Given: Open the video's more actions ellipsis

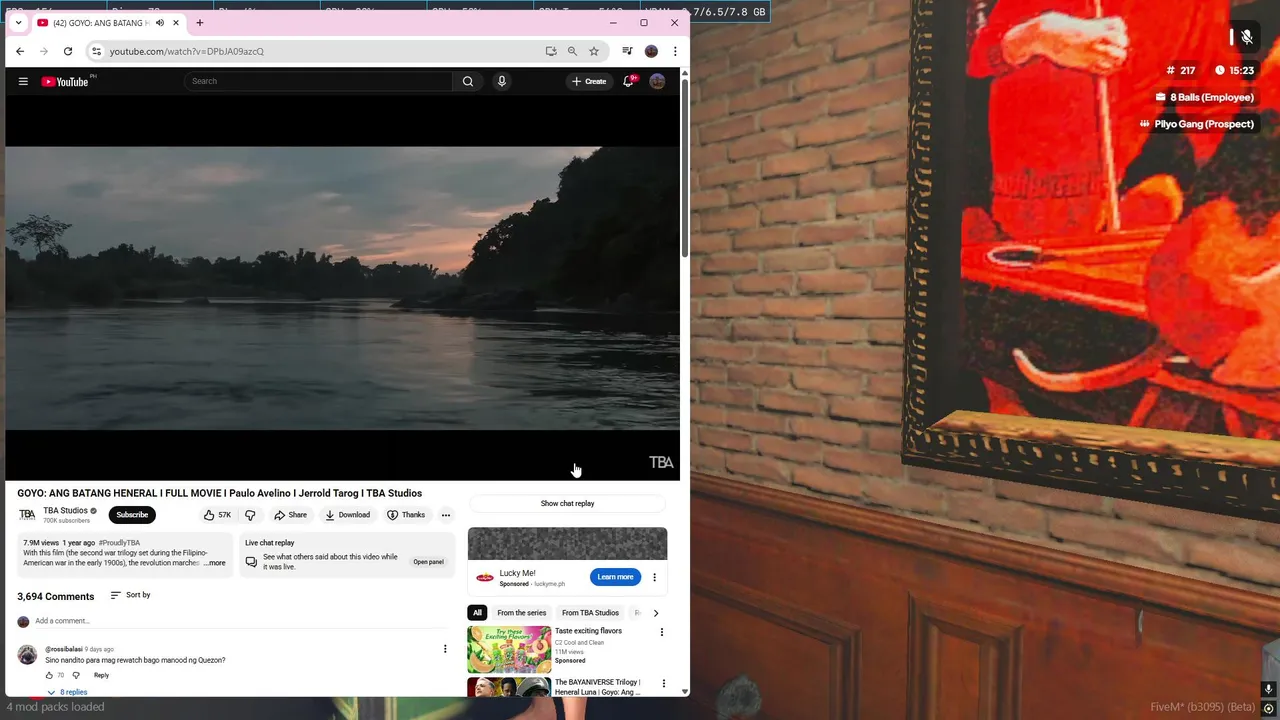Looking at the screenshot, I should coord(446,515).
